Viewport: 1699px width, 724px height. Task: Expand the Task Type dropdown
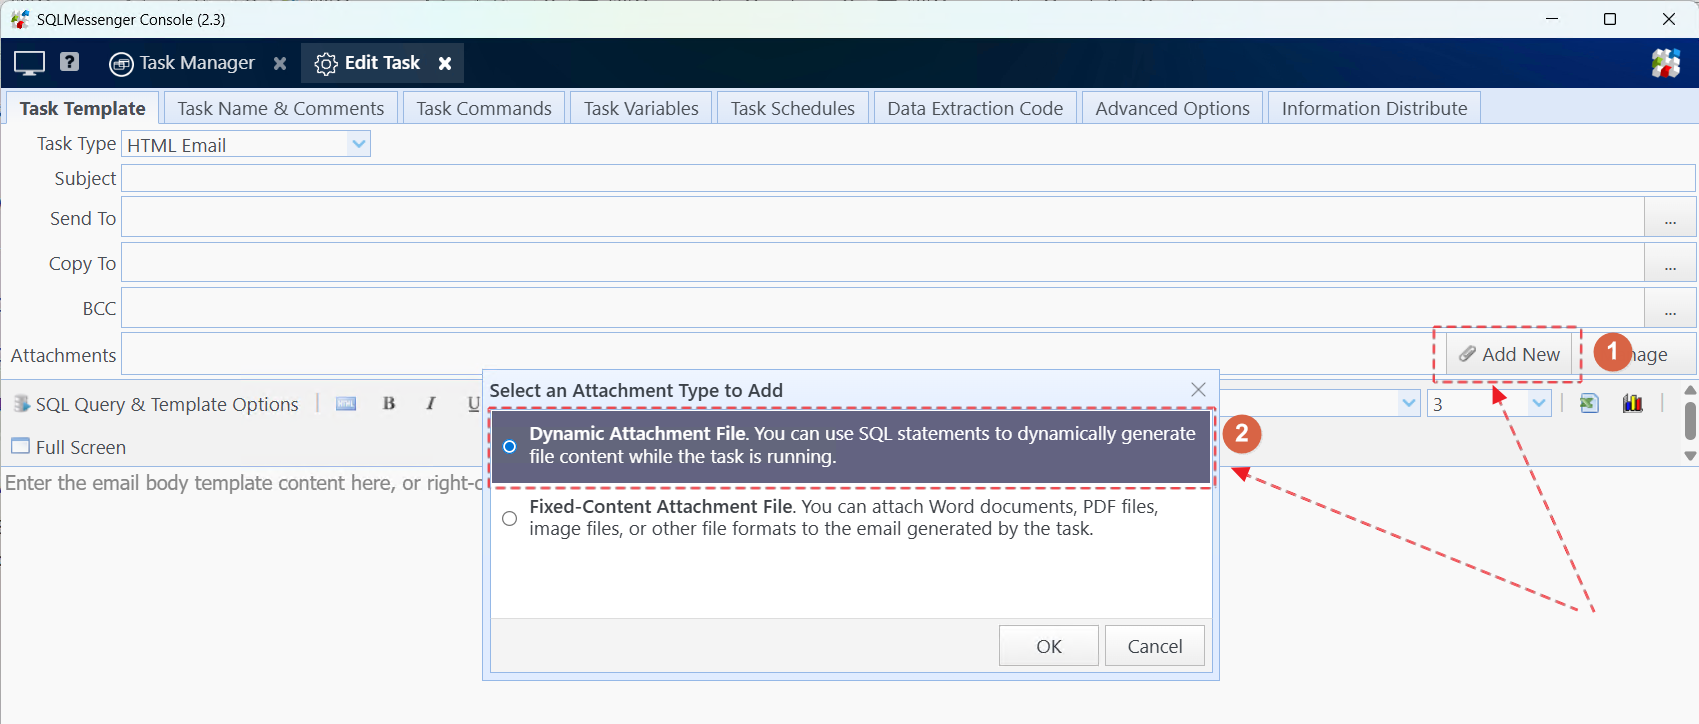359,144
